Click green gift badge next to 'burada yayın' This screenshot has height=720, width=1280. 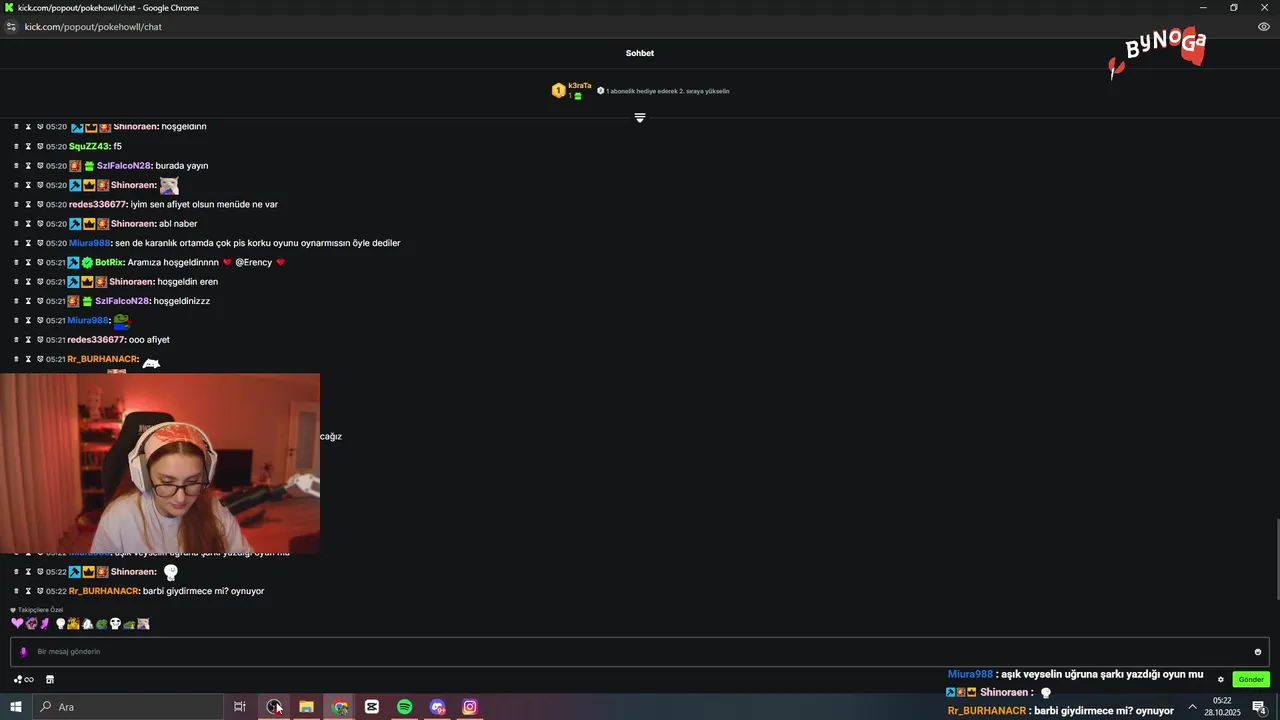(89, 166)
